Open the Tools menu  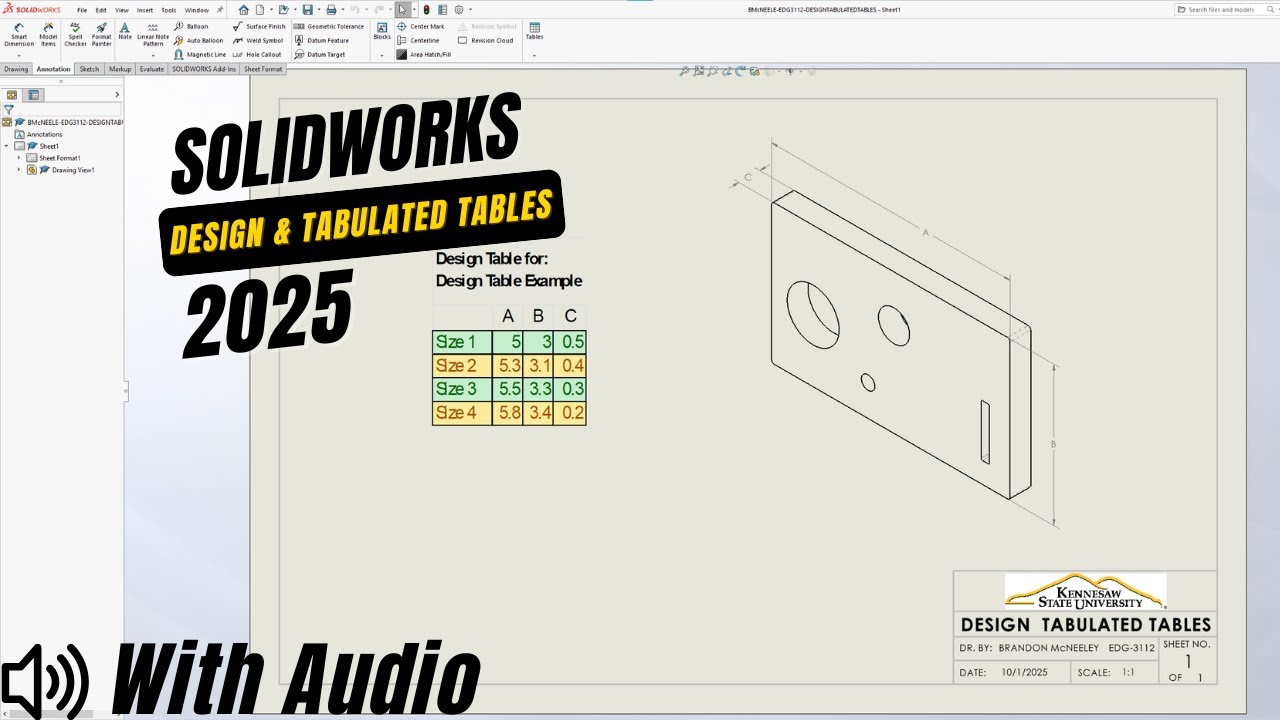click(169, 10)
